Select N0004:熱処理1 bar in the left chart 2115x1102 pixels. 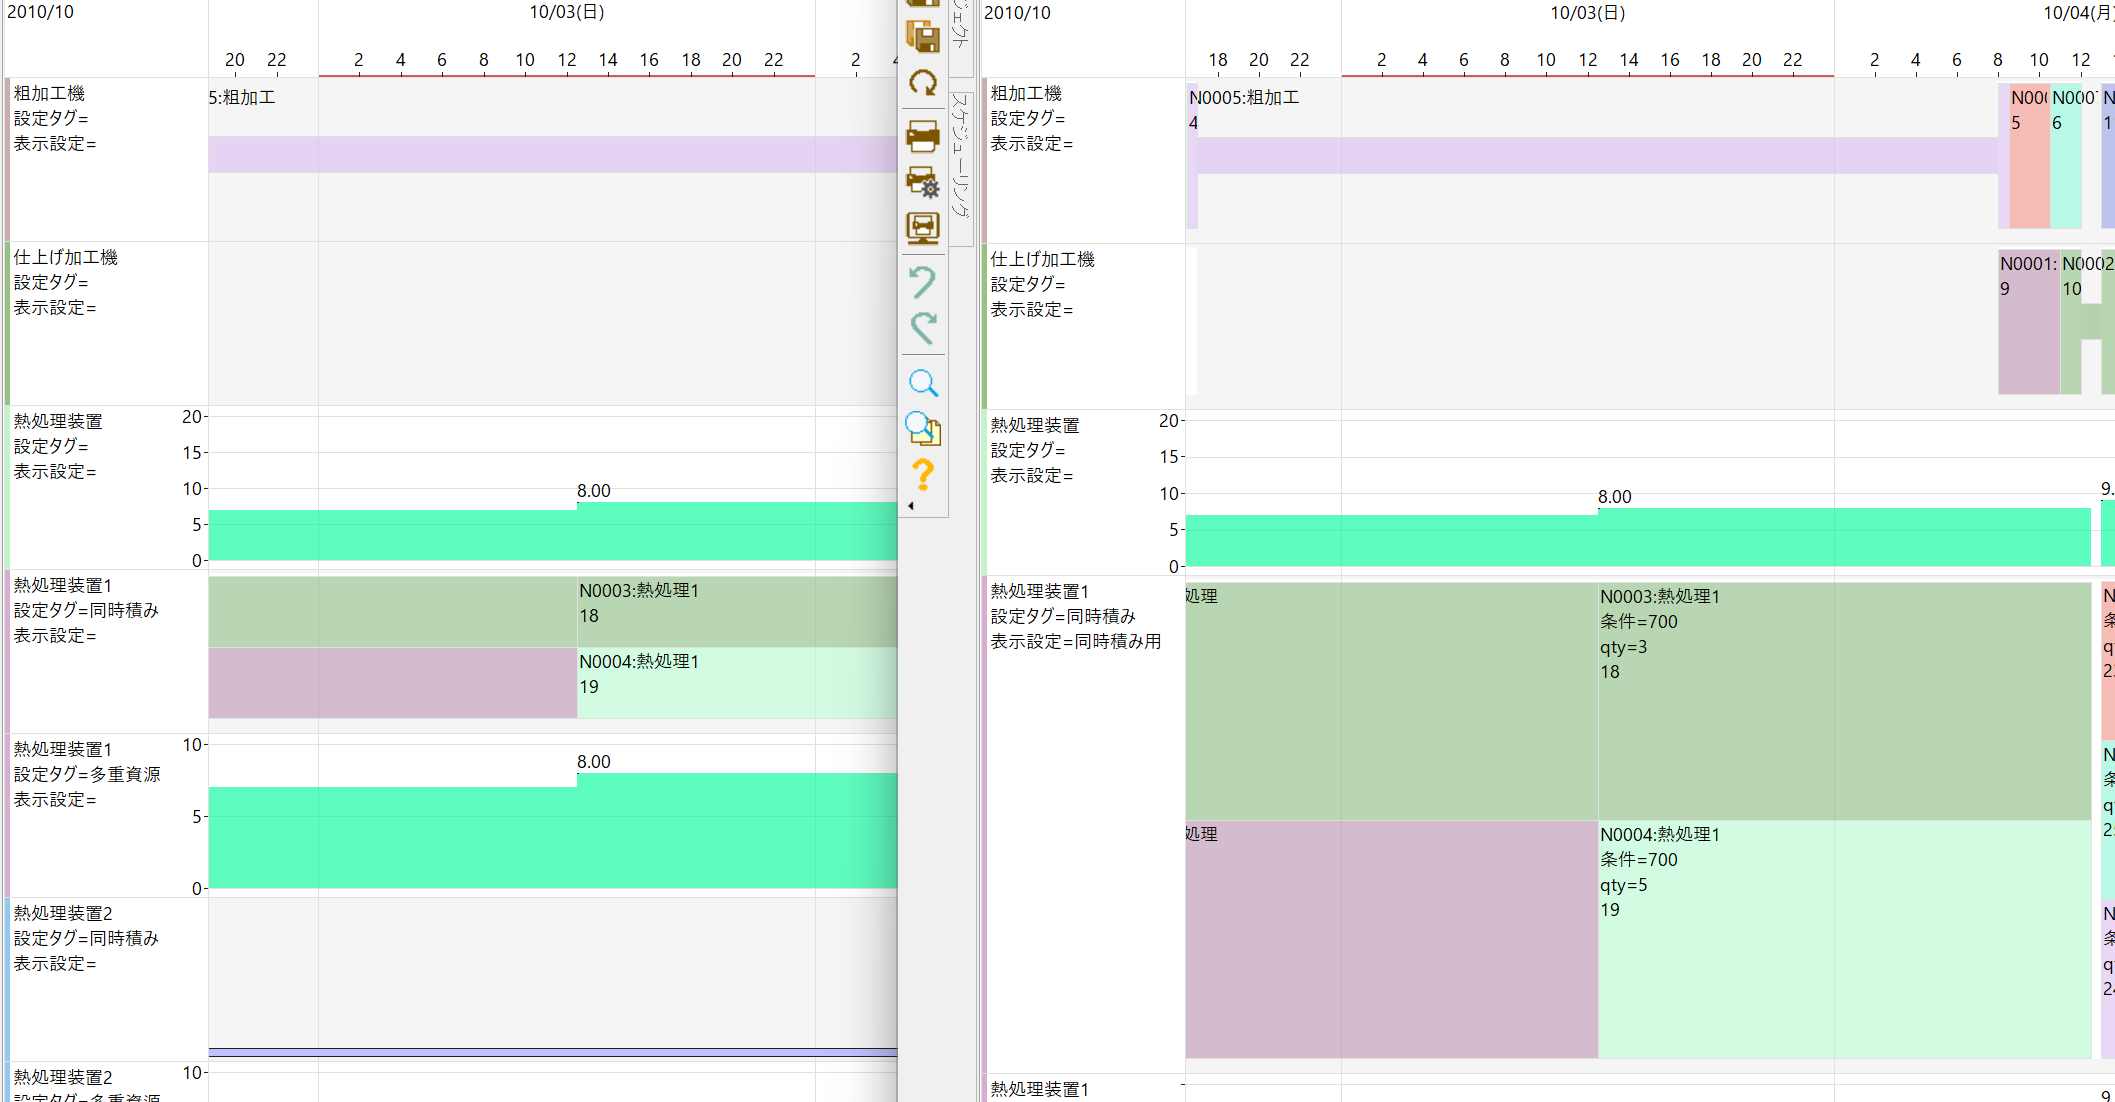737,682
